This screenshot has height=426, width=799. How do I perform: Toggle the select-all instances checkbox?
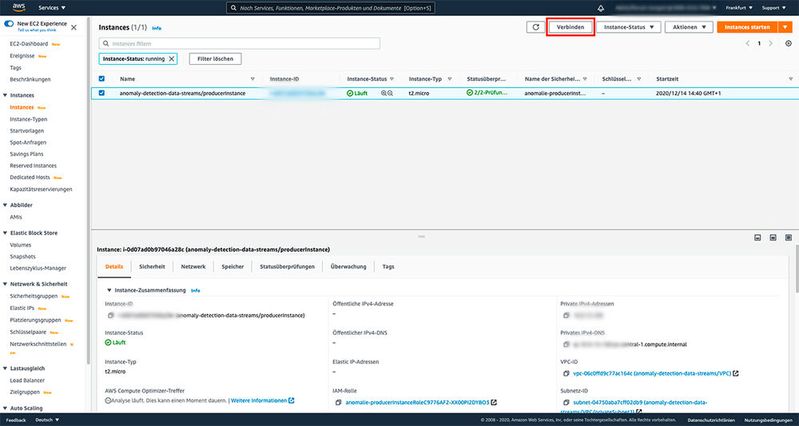[x=101, y=79]
